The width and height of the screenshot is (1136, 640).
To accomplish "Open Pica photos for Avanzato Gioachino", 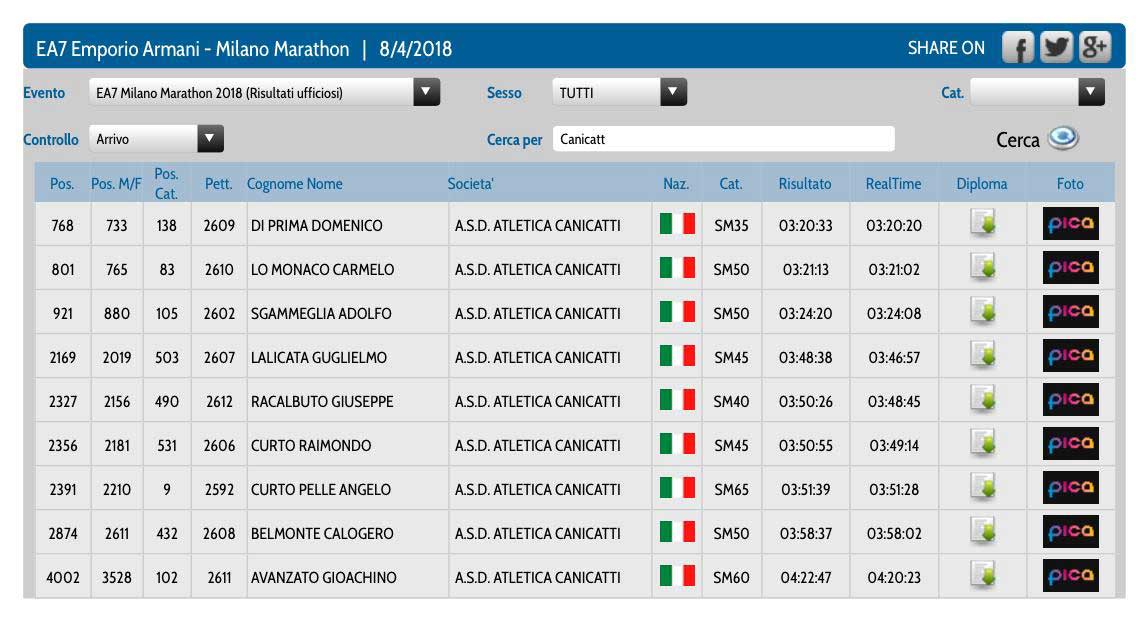I will 1070,577.
